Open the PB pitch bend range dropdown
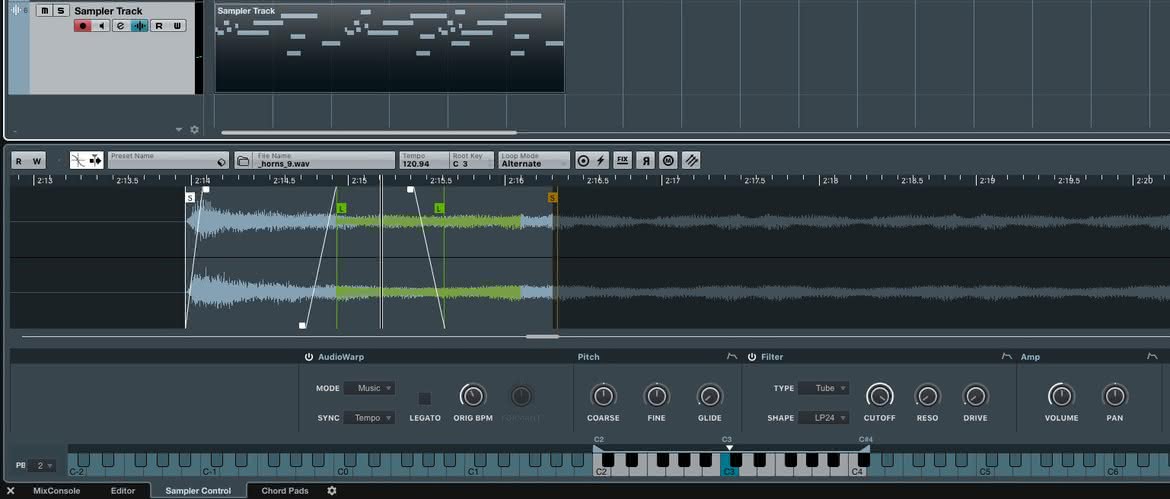 (44, 465)
